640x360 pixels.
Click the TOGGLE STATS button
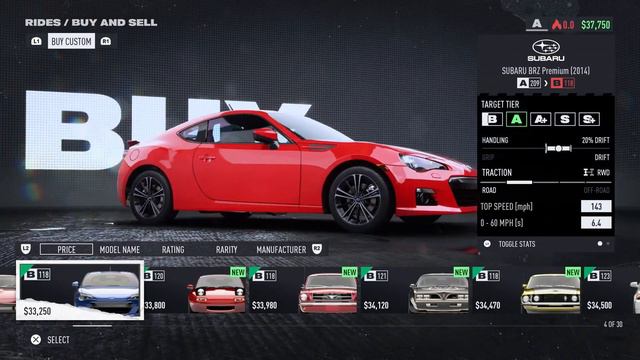pyautogui.click(x=517, y=244)
